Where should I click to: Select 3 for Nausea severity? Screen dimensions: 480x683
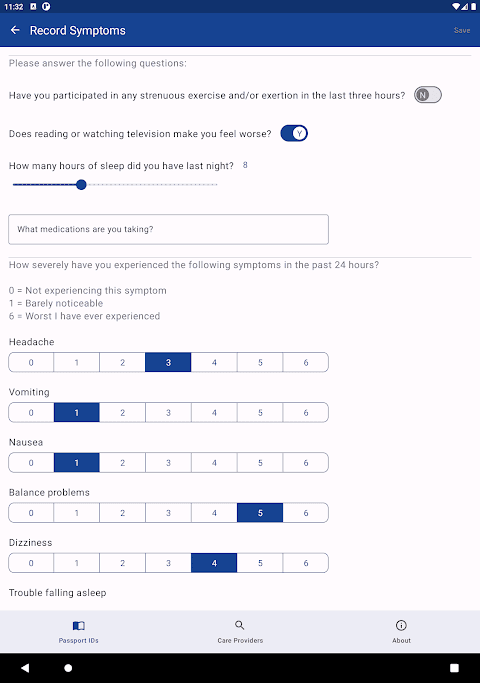pyautogui.click(x=168, y=463)
